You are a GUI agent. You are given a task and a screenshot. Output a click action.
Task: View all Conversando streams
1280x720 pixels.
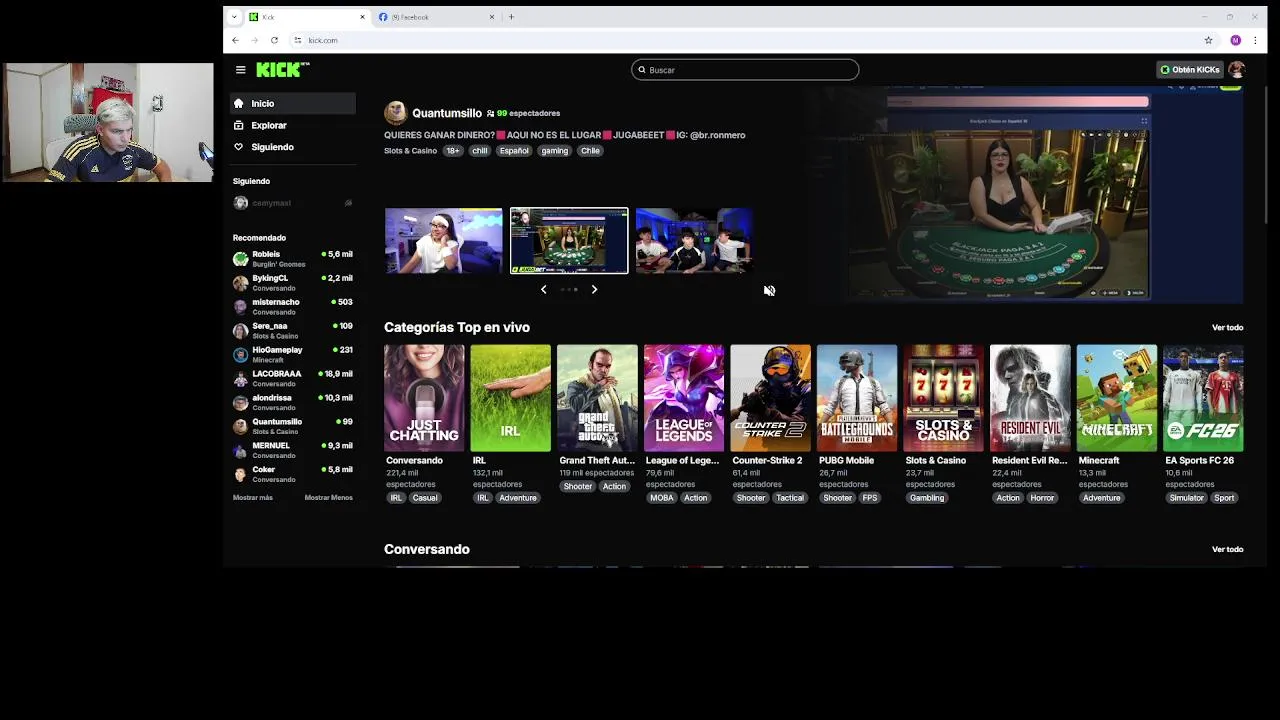(x=1227, y=549)
